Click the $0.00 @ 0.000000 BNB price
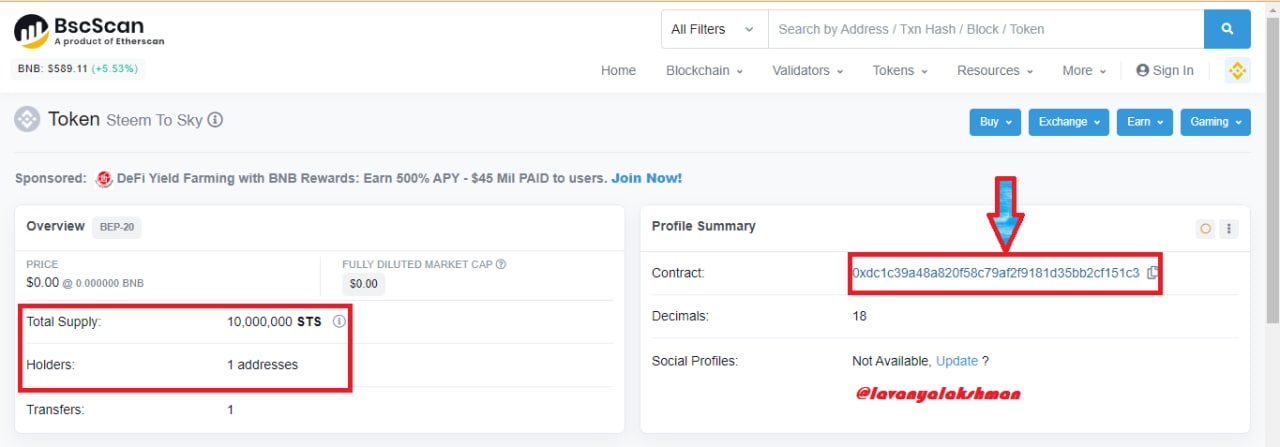The image size is (1280, 447). point(85,282)
